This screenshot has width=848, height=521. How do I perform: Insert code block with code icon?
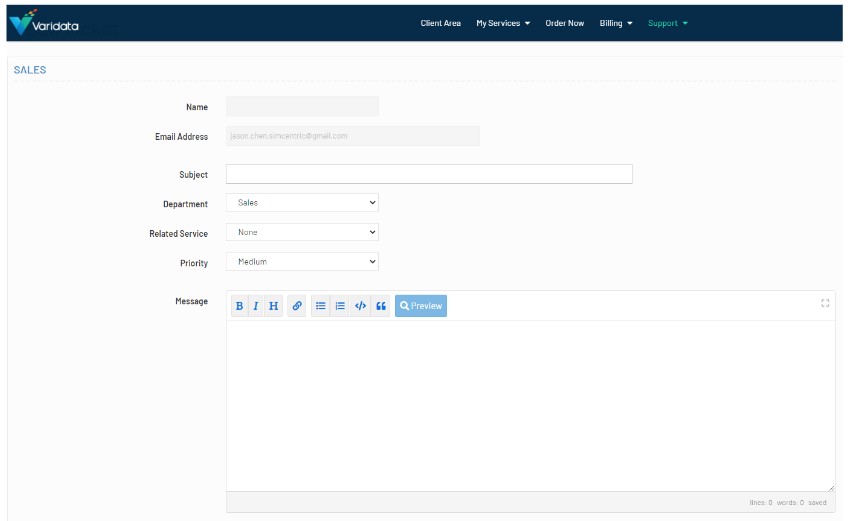point(360,306)
